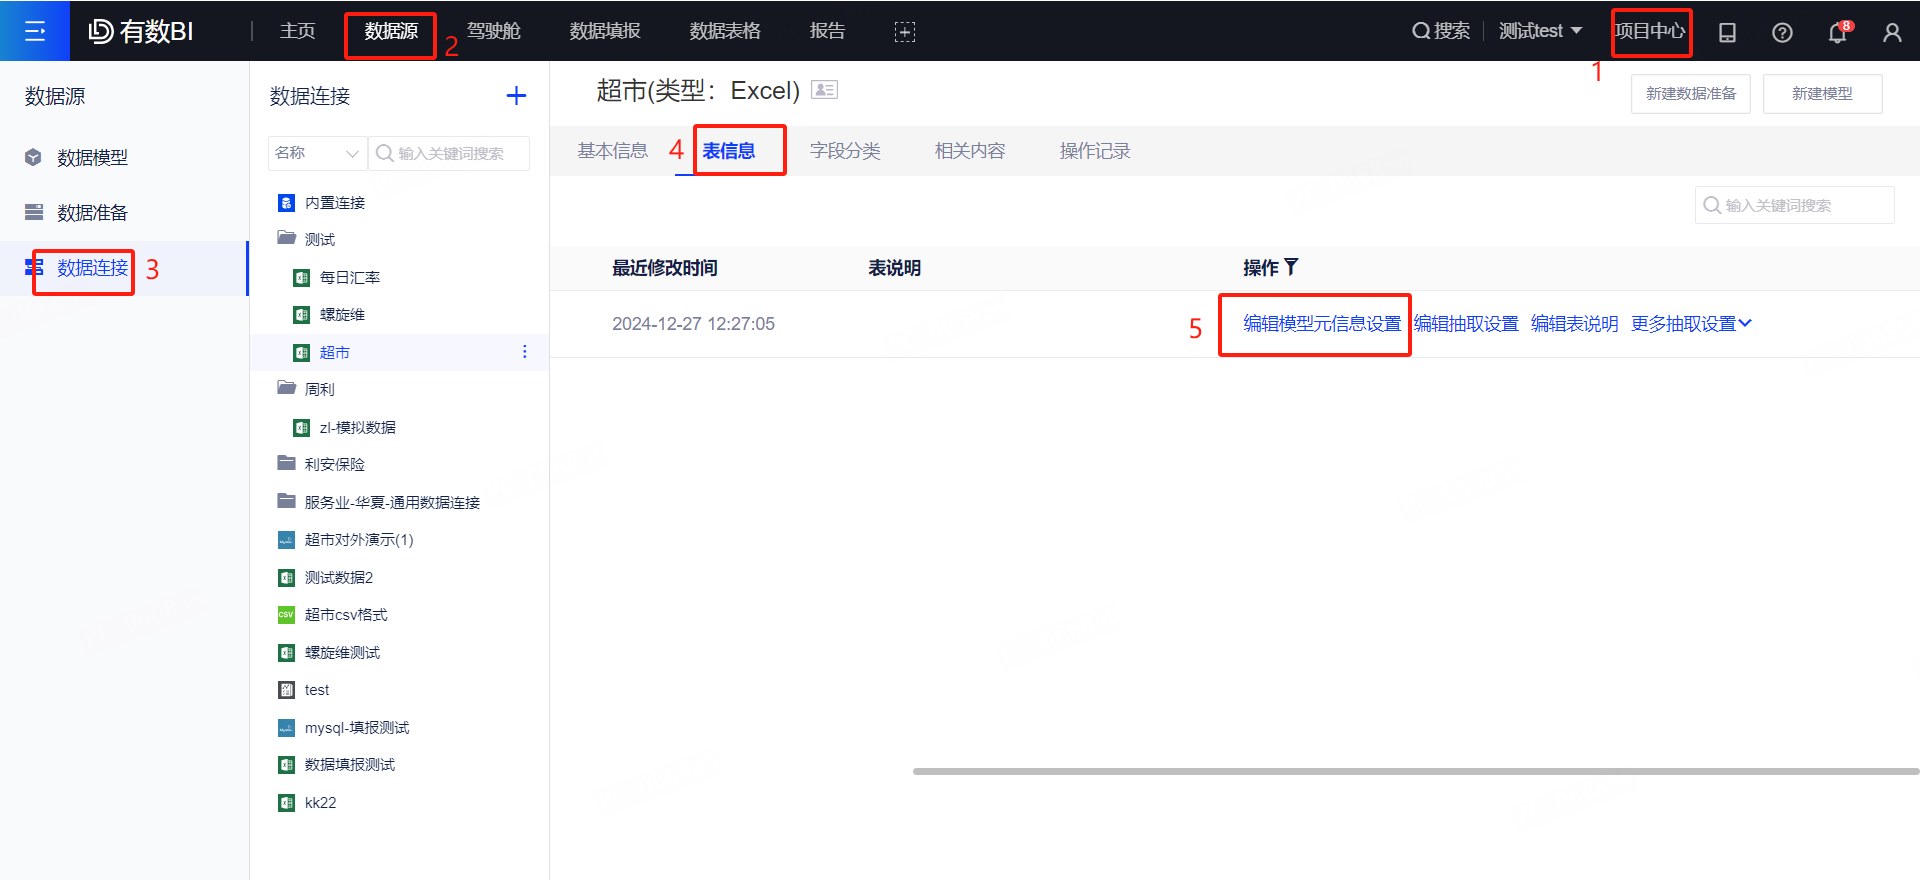This screenshot has height=880, width=1920.
Task: Click the hamburger menu icon
Action: (x=35, y=31)
